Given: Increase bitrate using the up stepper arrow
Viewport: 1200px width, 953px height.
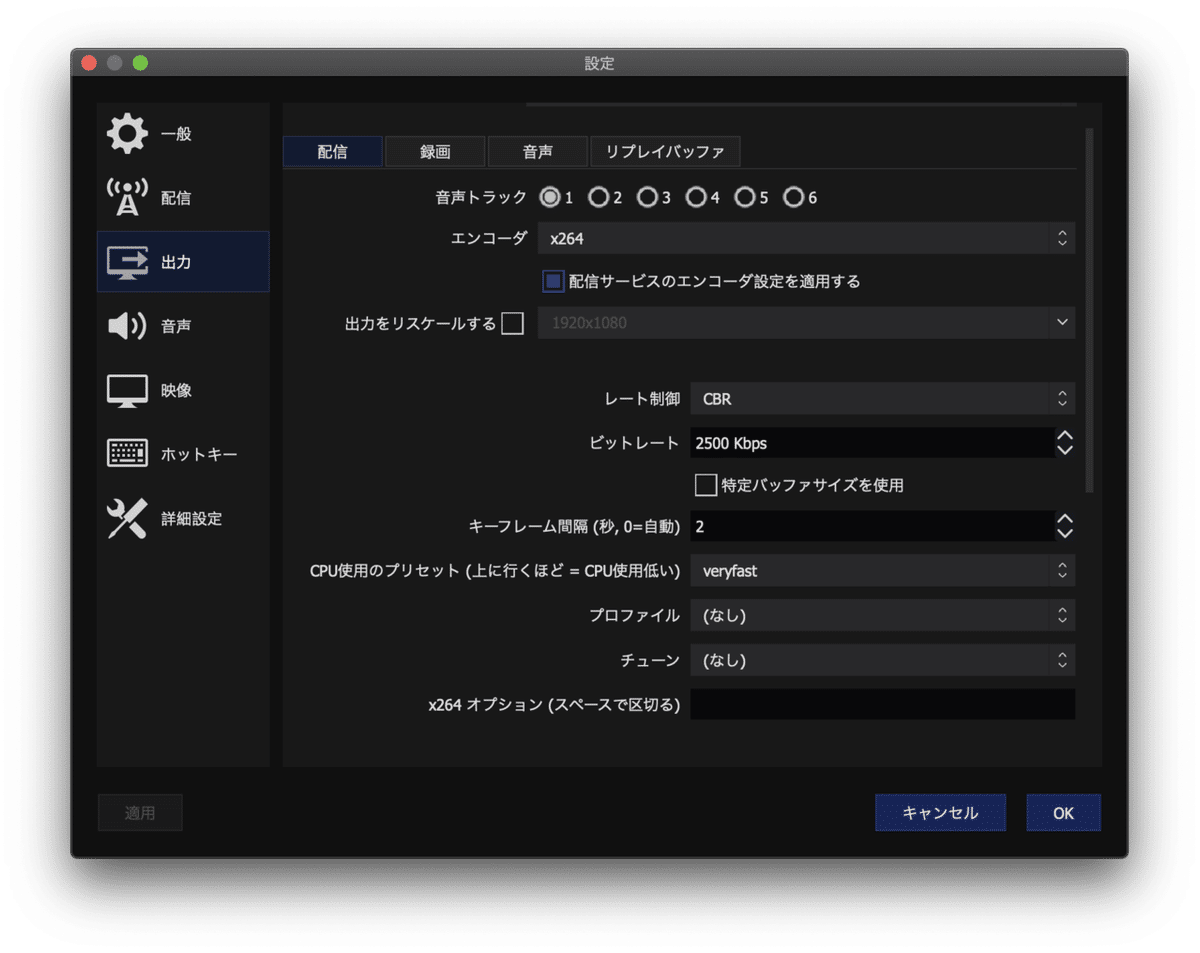Looking at the screenshot, I should [x=1066, y=437].
